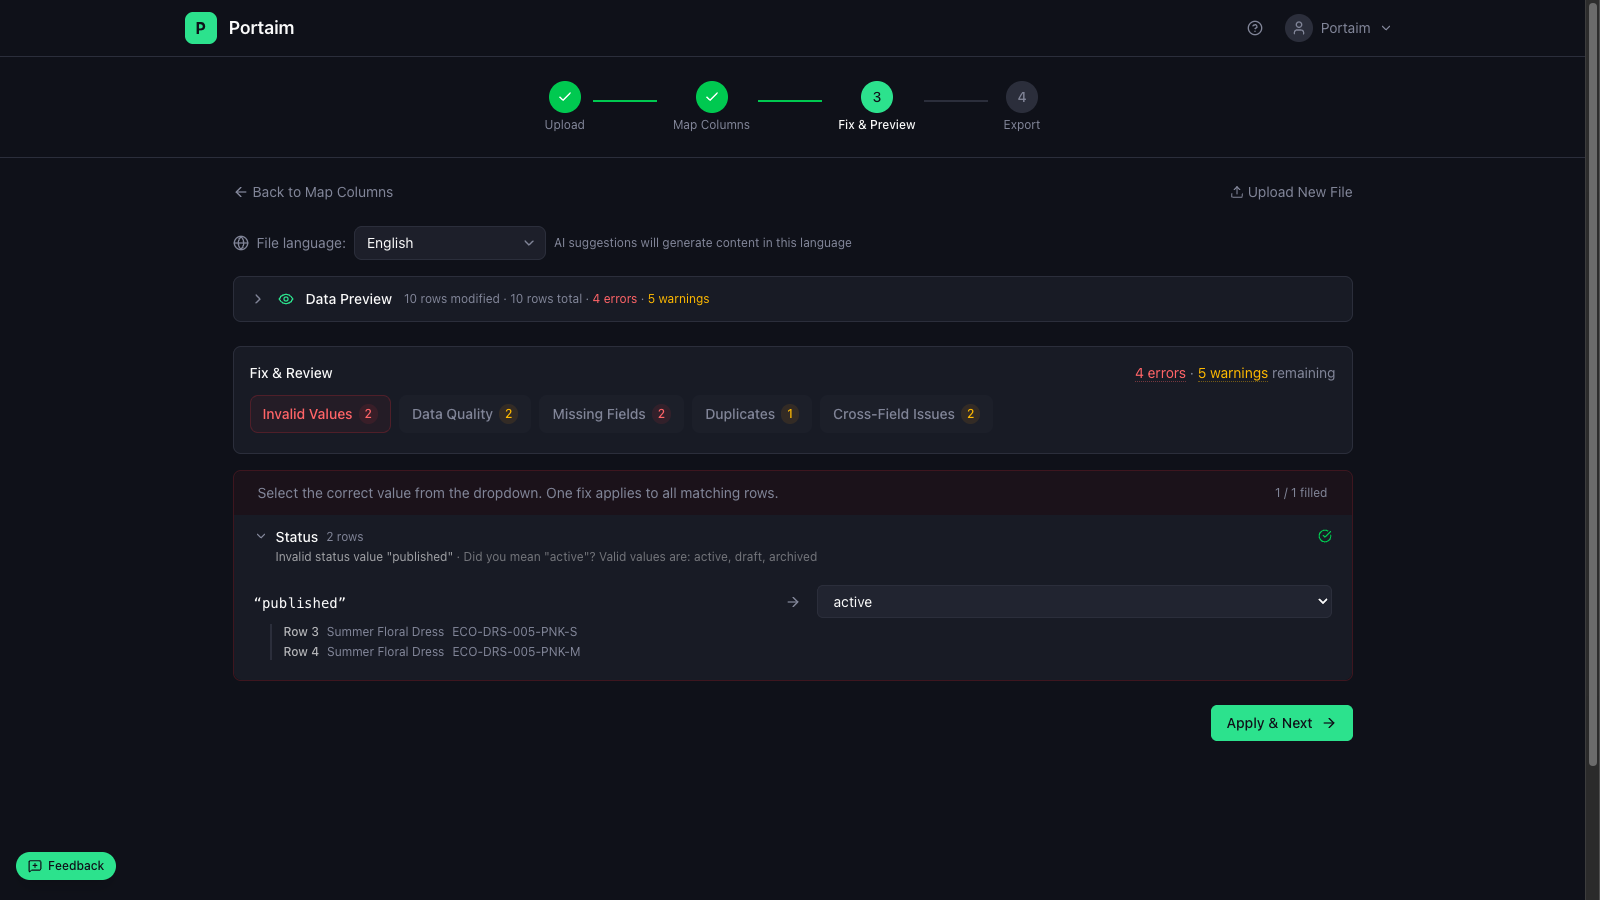The height and width of the screenshot is (900, 1600).
Task: Click the user avatar icon
Action: 1298,28
